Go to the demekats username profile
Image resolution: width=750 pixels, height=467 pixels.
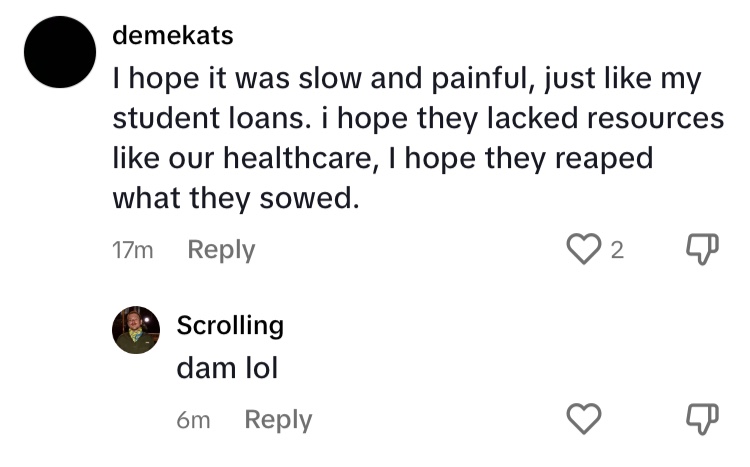(173, 36)
